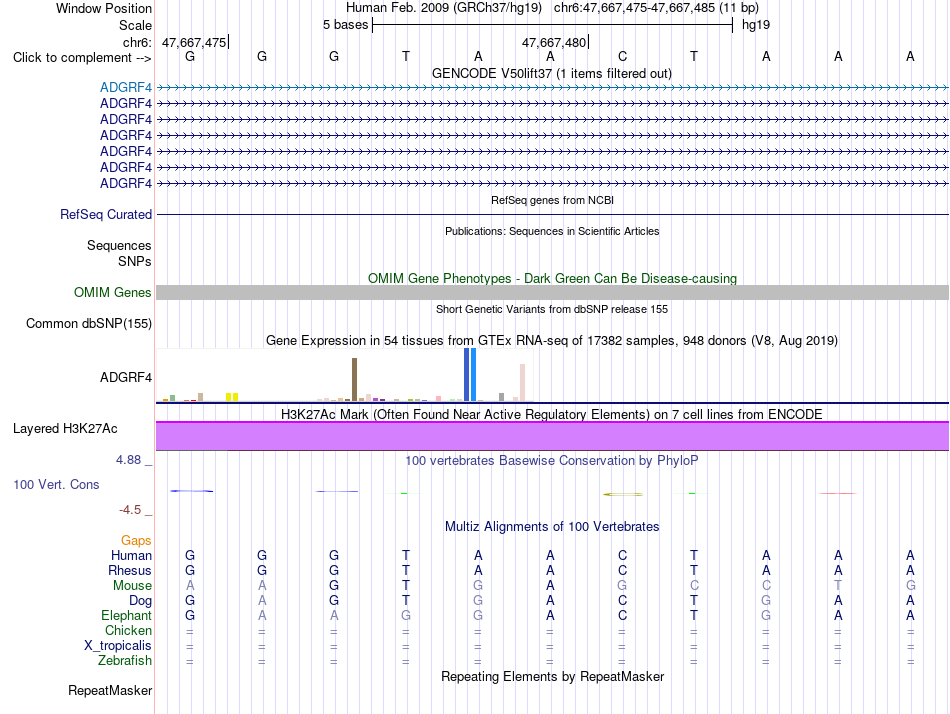
Task: Click the Dog species label
Action: coord(141,601)
